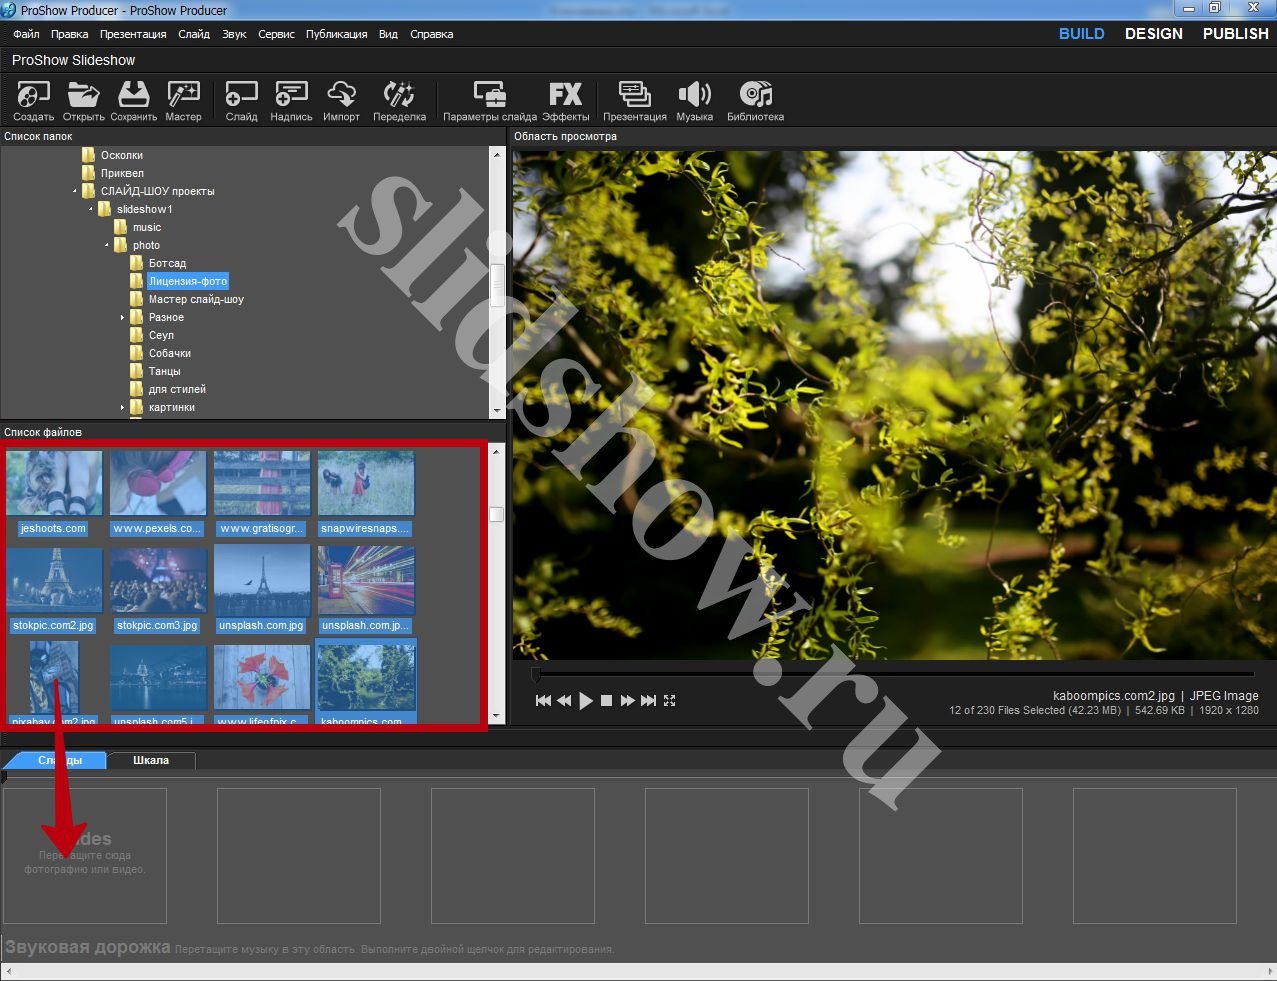
Task: Click the Импорт cloud icon
Action: point(341,96)
